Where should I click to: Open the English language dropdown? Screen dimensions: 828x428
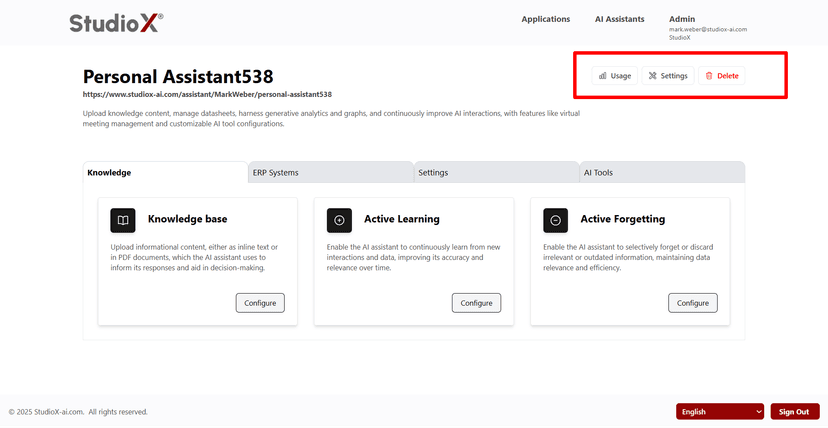pos(720,411)
